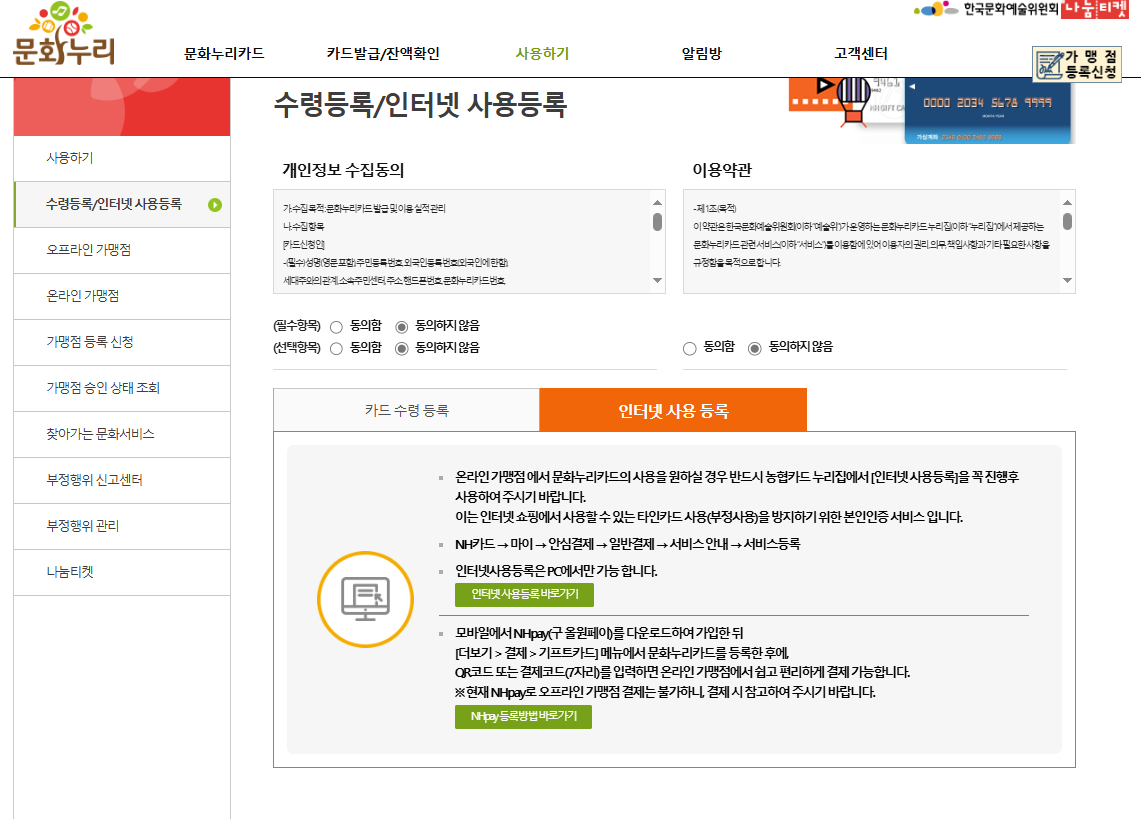Click the 문화누리 logo
The height and width of the screenshot is (819, 1141).
[64, 36]
